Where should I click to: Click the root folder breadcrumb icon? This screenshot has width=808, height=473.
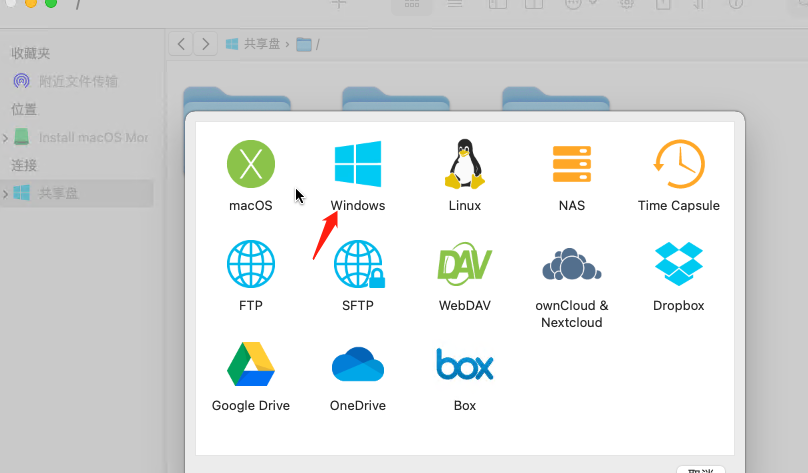[304, 45]
